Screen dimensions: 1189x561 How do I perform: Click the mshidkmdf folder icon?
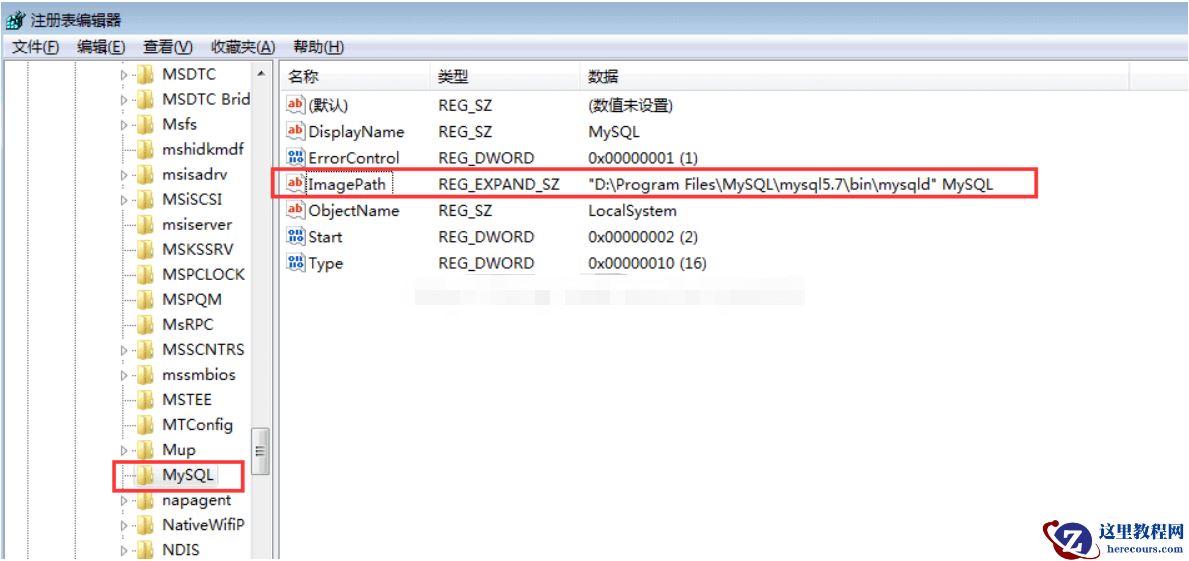tap(144, 150)
